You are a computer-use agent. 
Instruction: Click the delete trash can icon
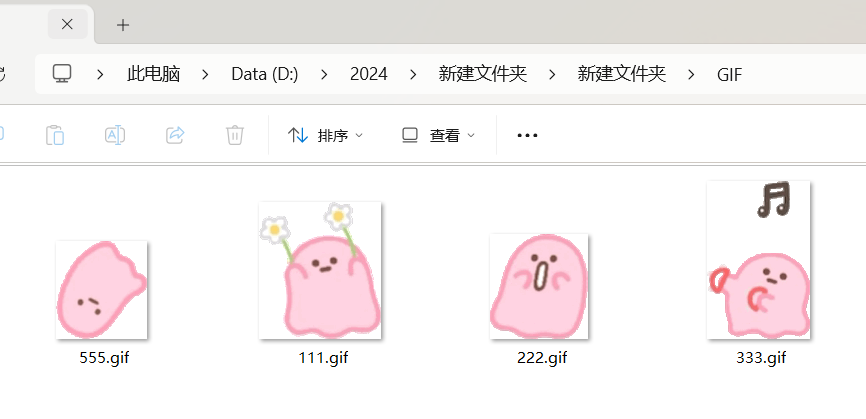click(x=235, y=135)
